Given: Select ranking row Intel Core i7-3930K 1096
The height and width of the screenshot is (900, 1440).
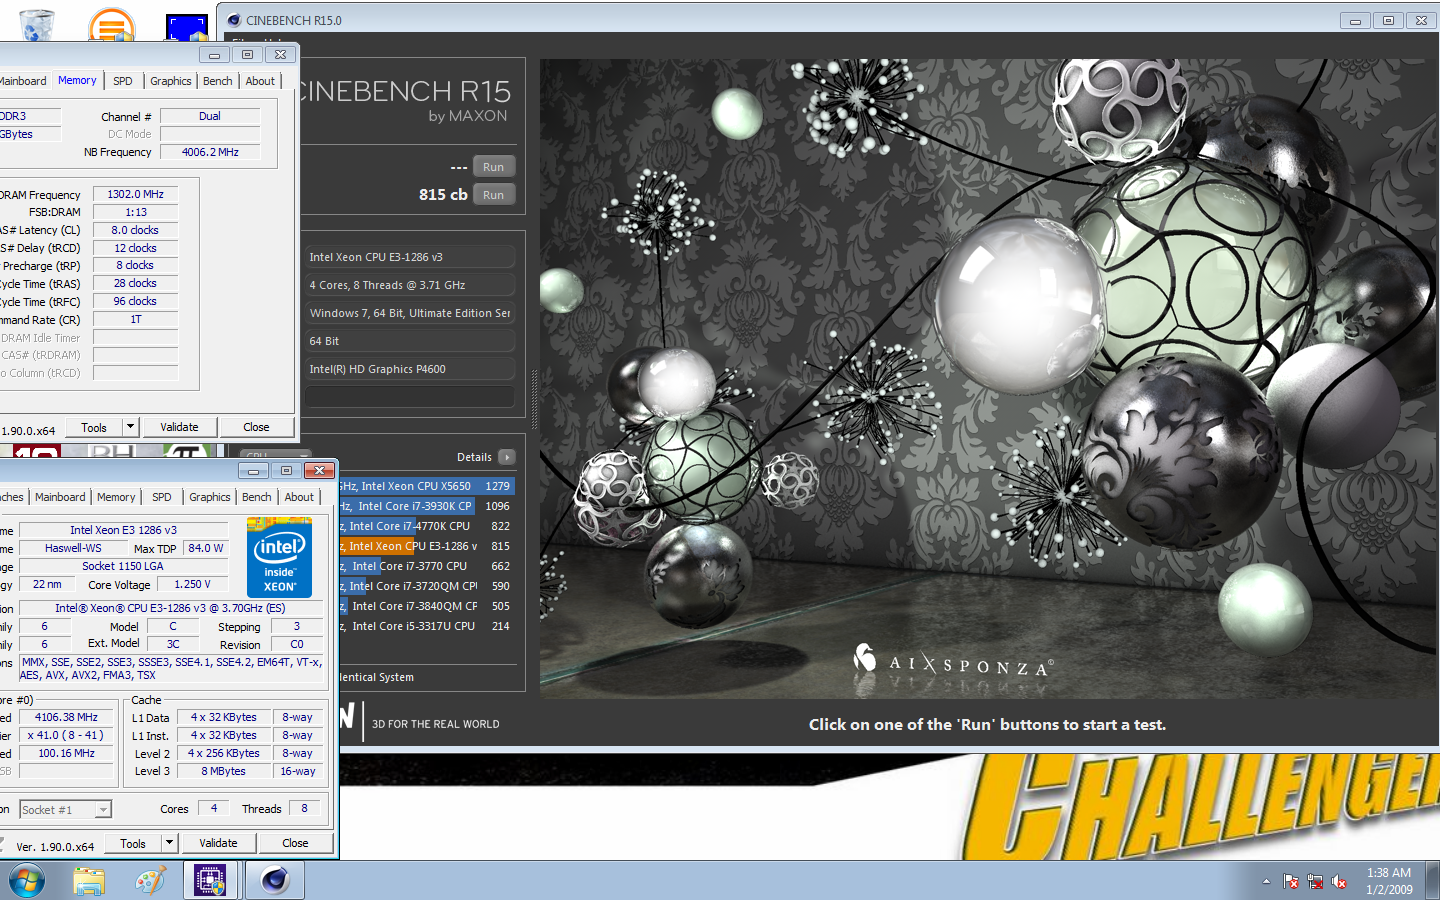Looking at the screenshot, I should coord(426,506).
